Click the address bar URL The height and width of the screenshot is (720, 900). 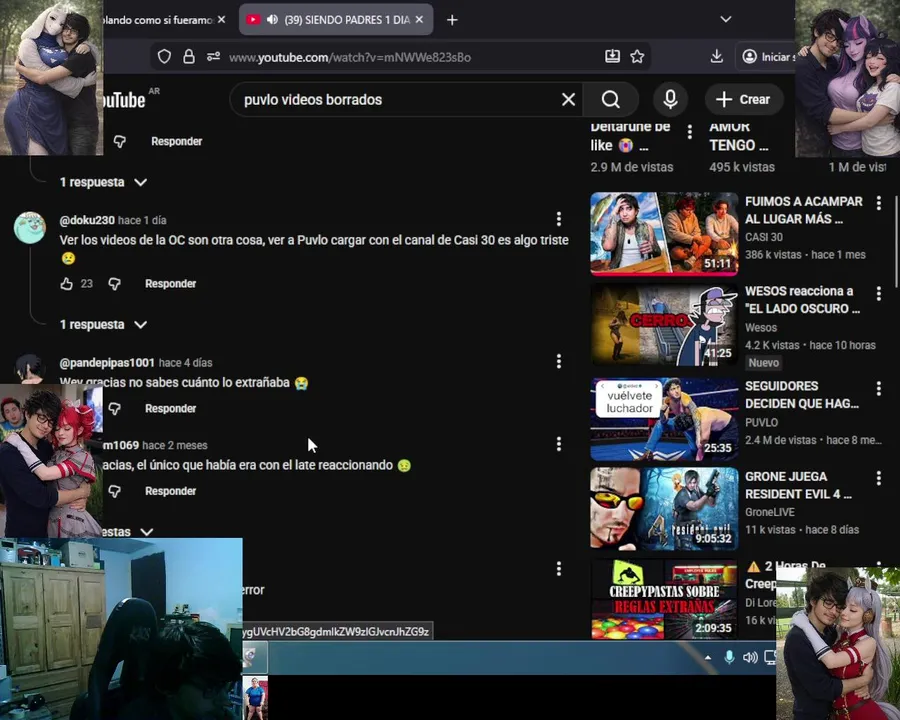(350, 57)
